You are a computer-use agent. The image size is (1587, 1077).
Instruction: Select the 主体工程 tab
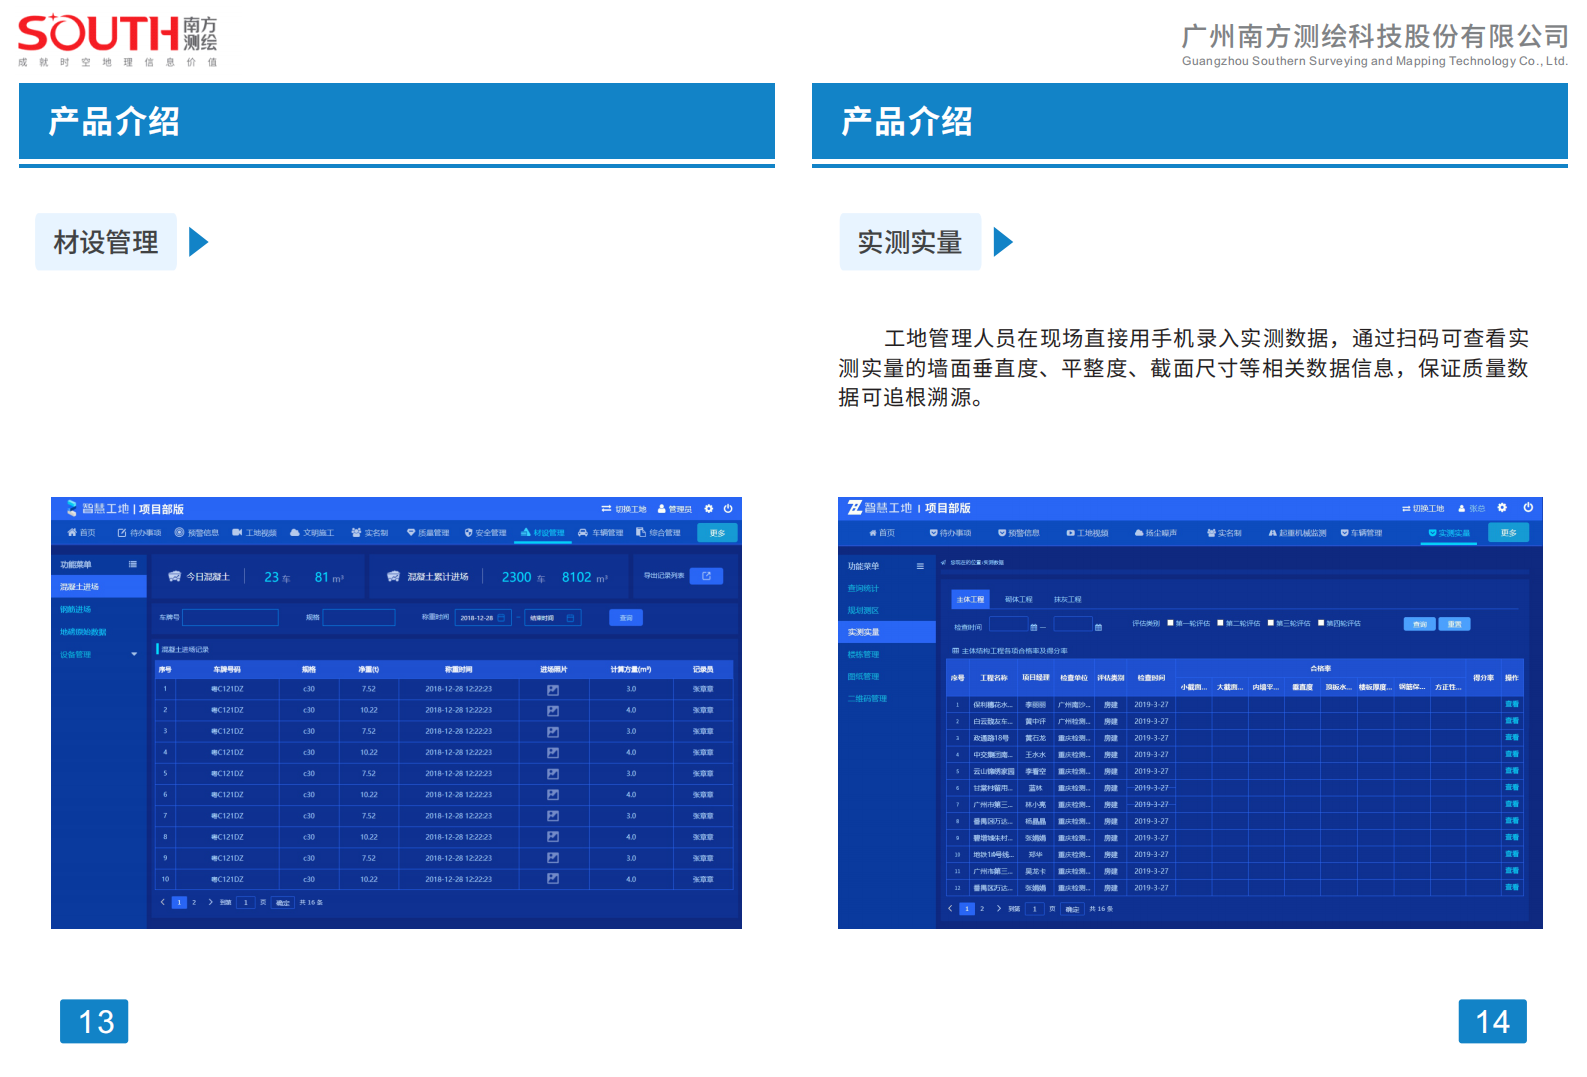click(970, 599)
